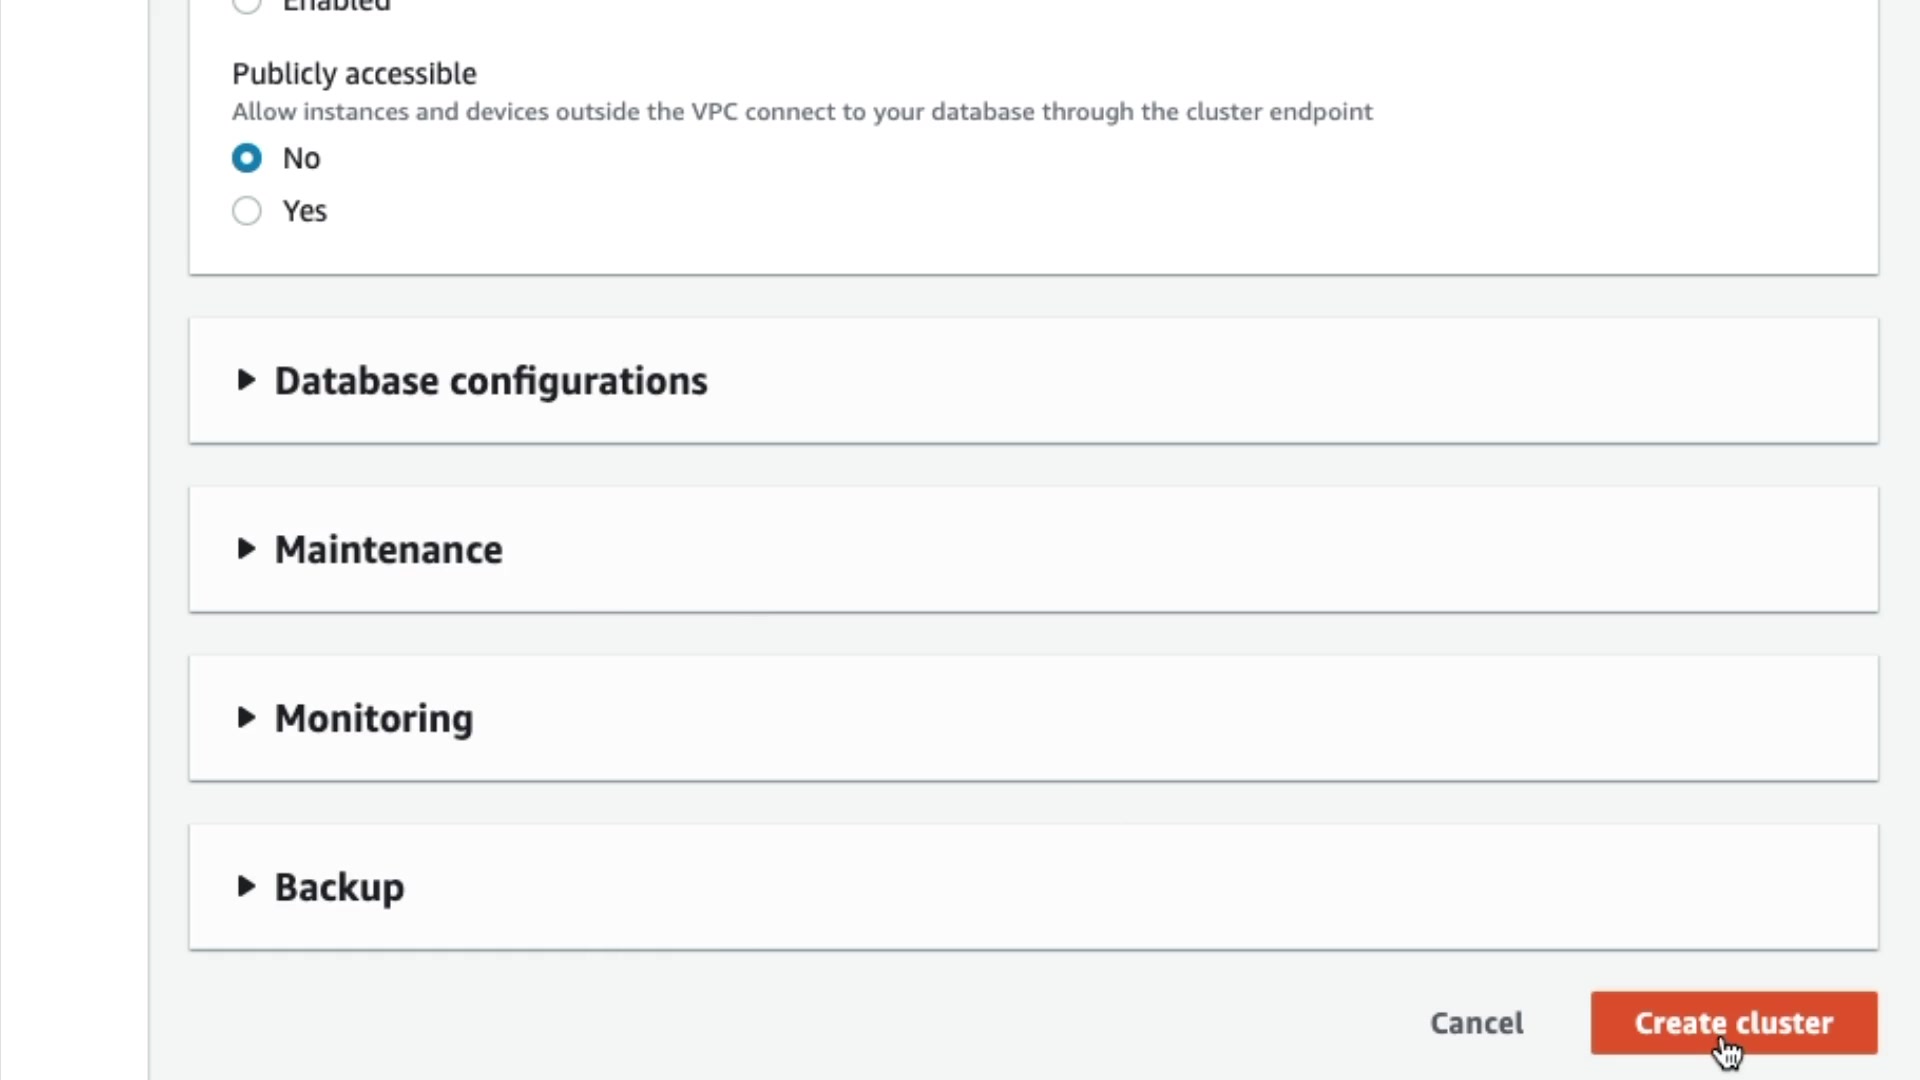Screen dimensions: 1920x1080
Task: Select the No radio button
Action: click(x=247, y=158)
